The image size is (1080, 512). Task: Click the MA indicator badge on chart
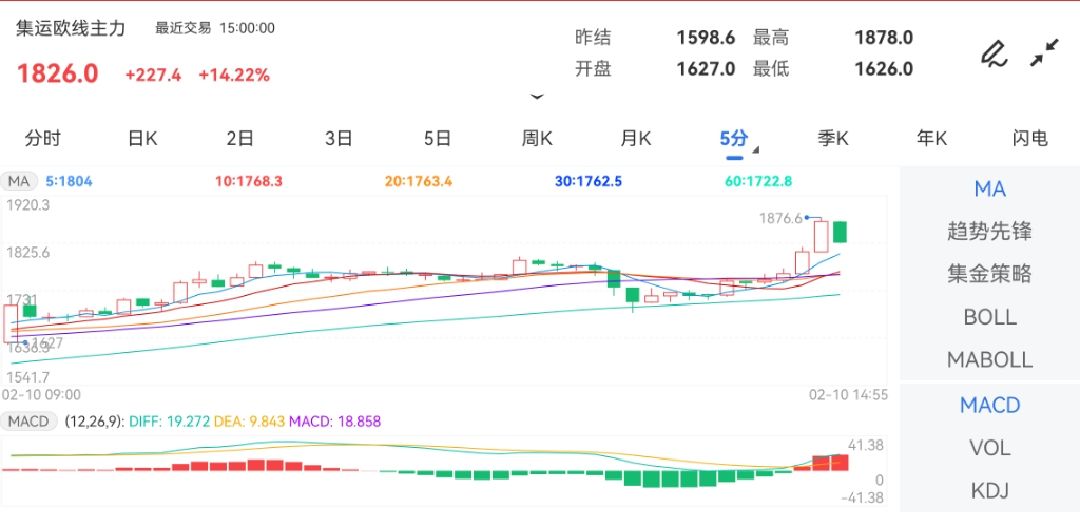pyautogui.click(x=19, y=182)
